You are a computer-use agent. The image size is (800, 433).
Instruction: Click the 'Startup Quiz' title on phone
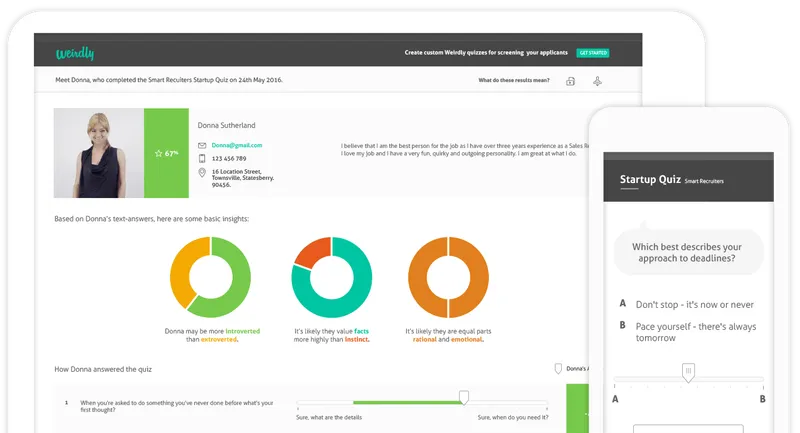tap(650, 180)
